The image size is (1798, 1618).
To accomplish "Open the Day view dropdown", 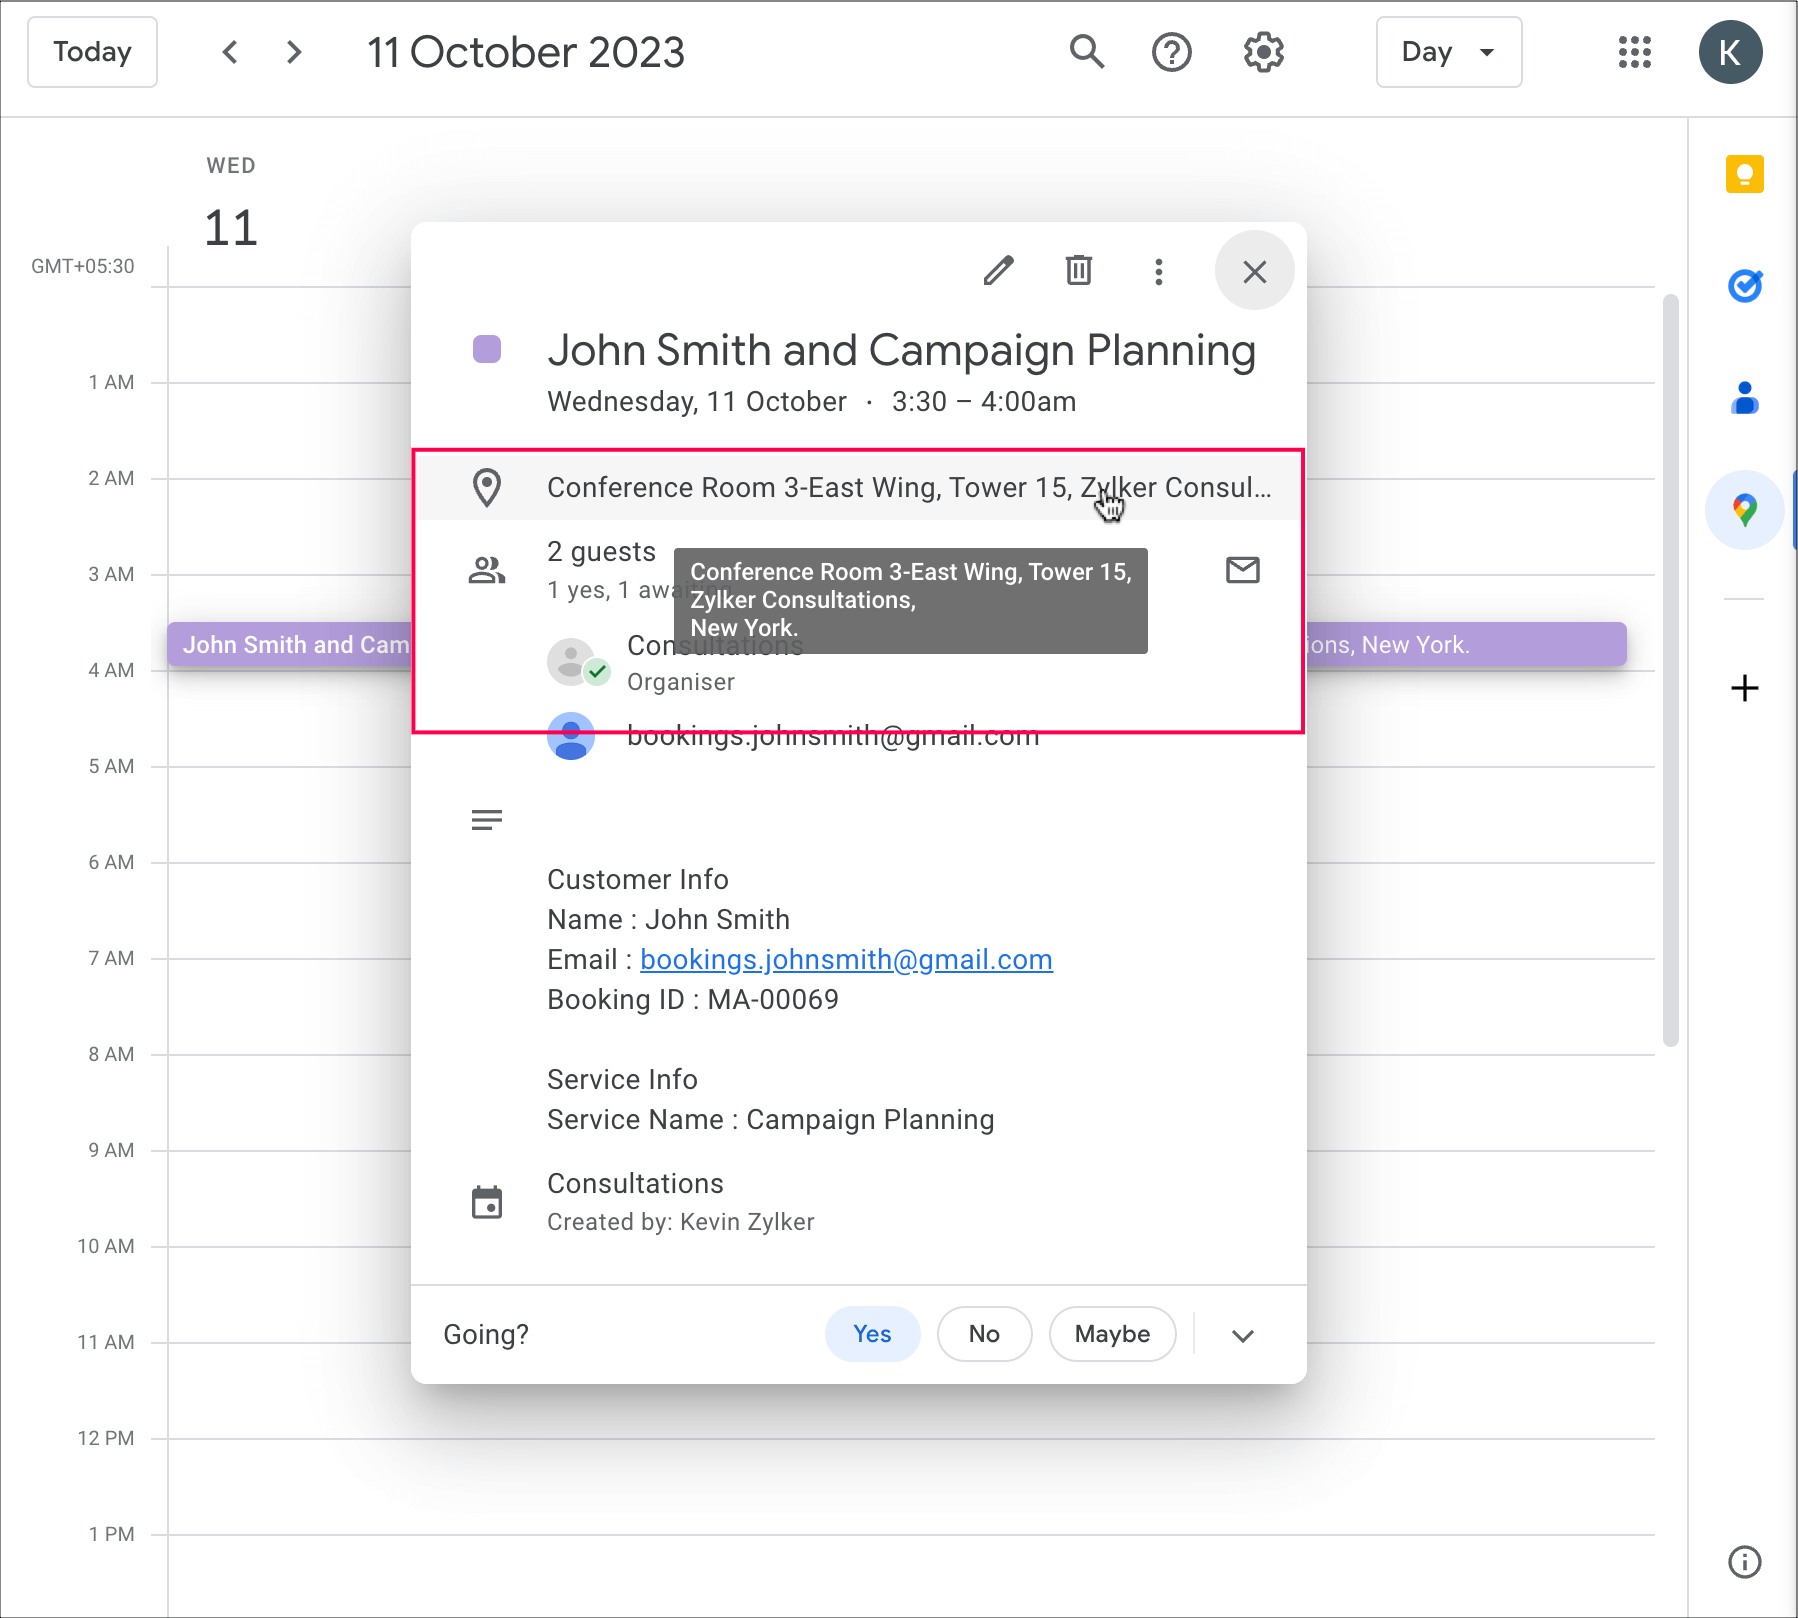I will [1449, 52].
